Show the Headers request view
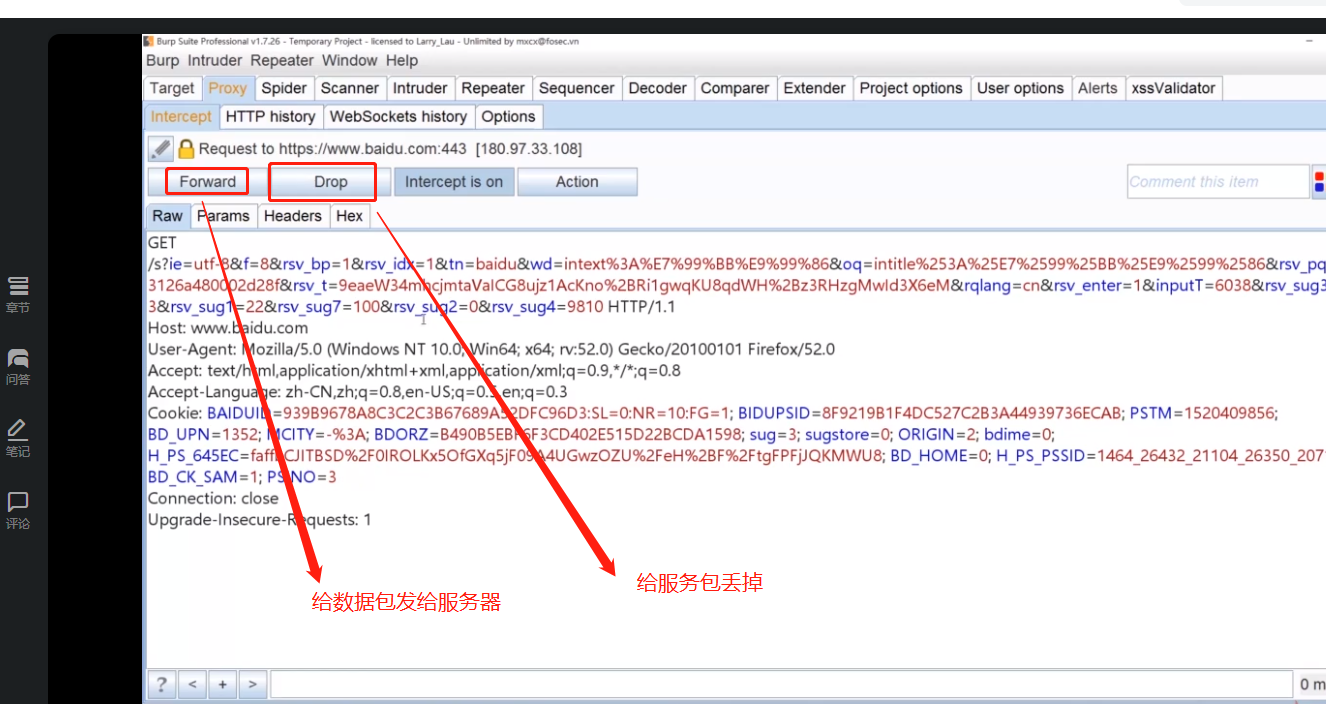This screenshot has width=1326, height=704. point(293,216)
